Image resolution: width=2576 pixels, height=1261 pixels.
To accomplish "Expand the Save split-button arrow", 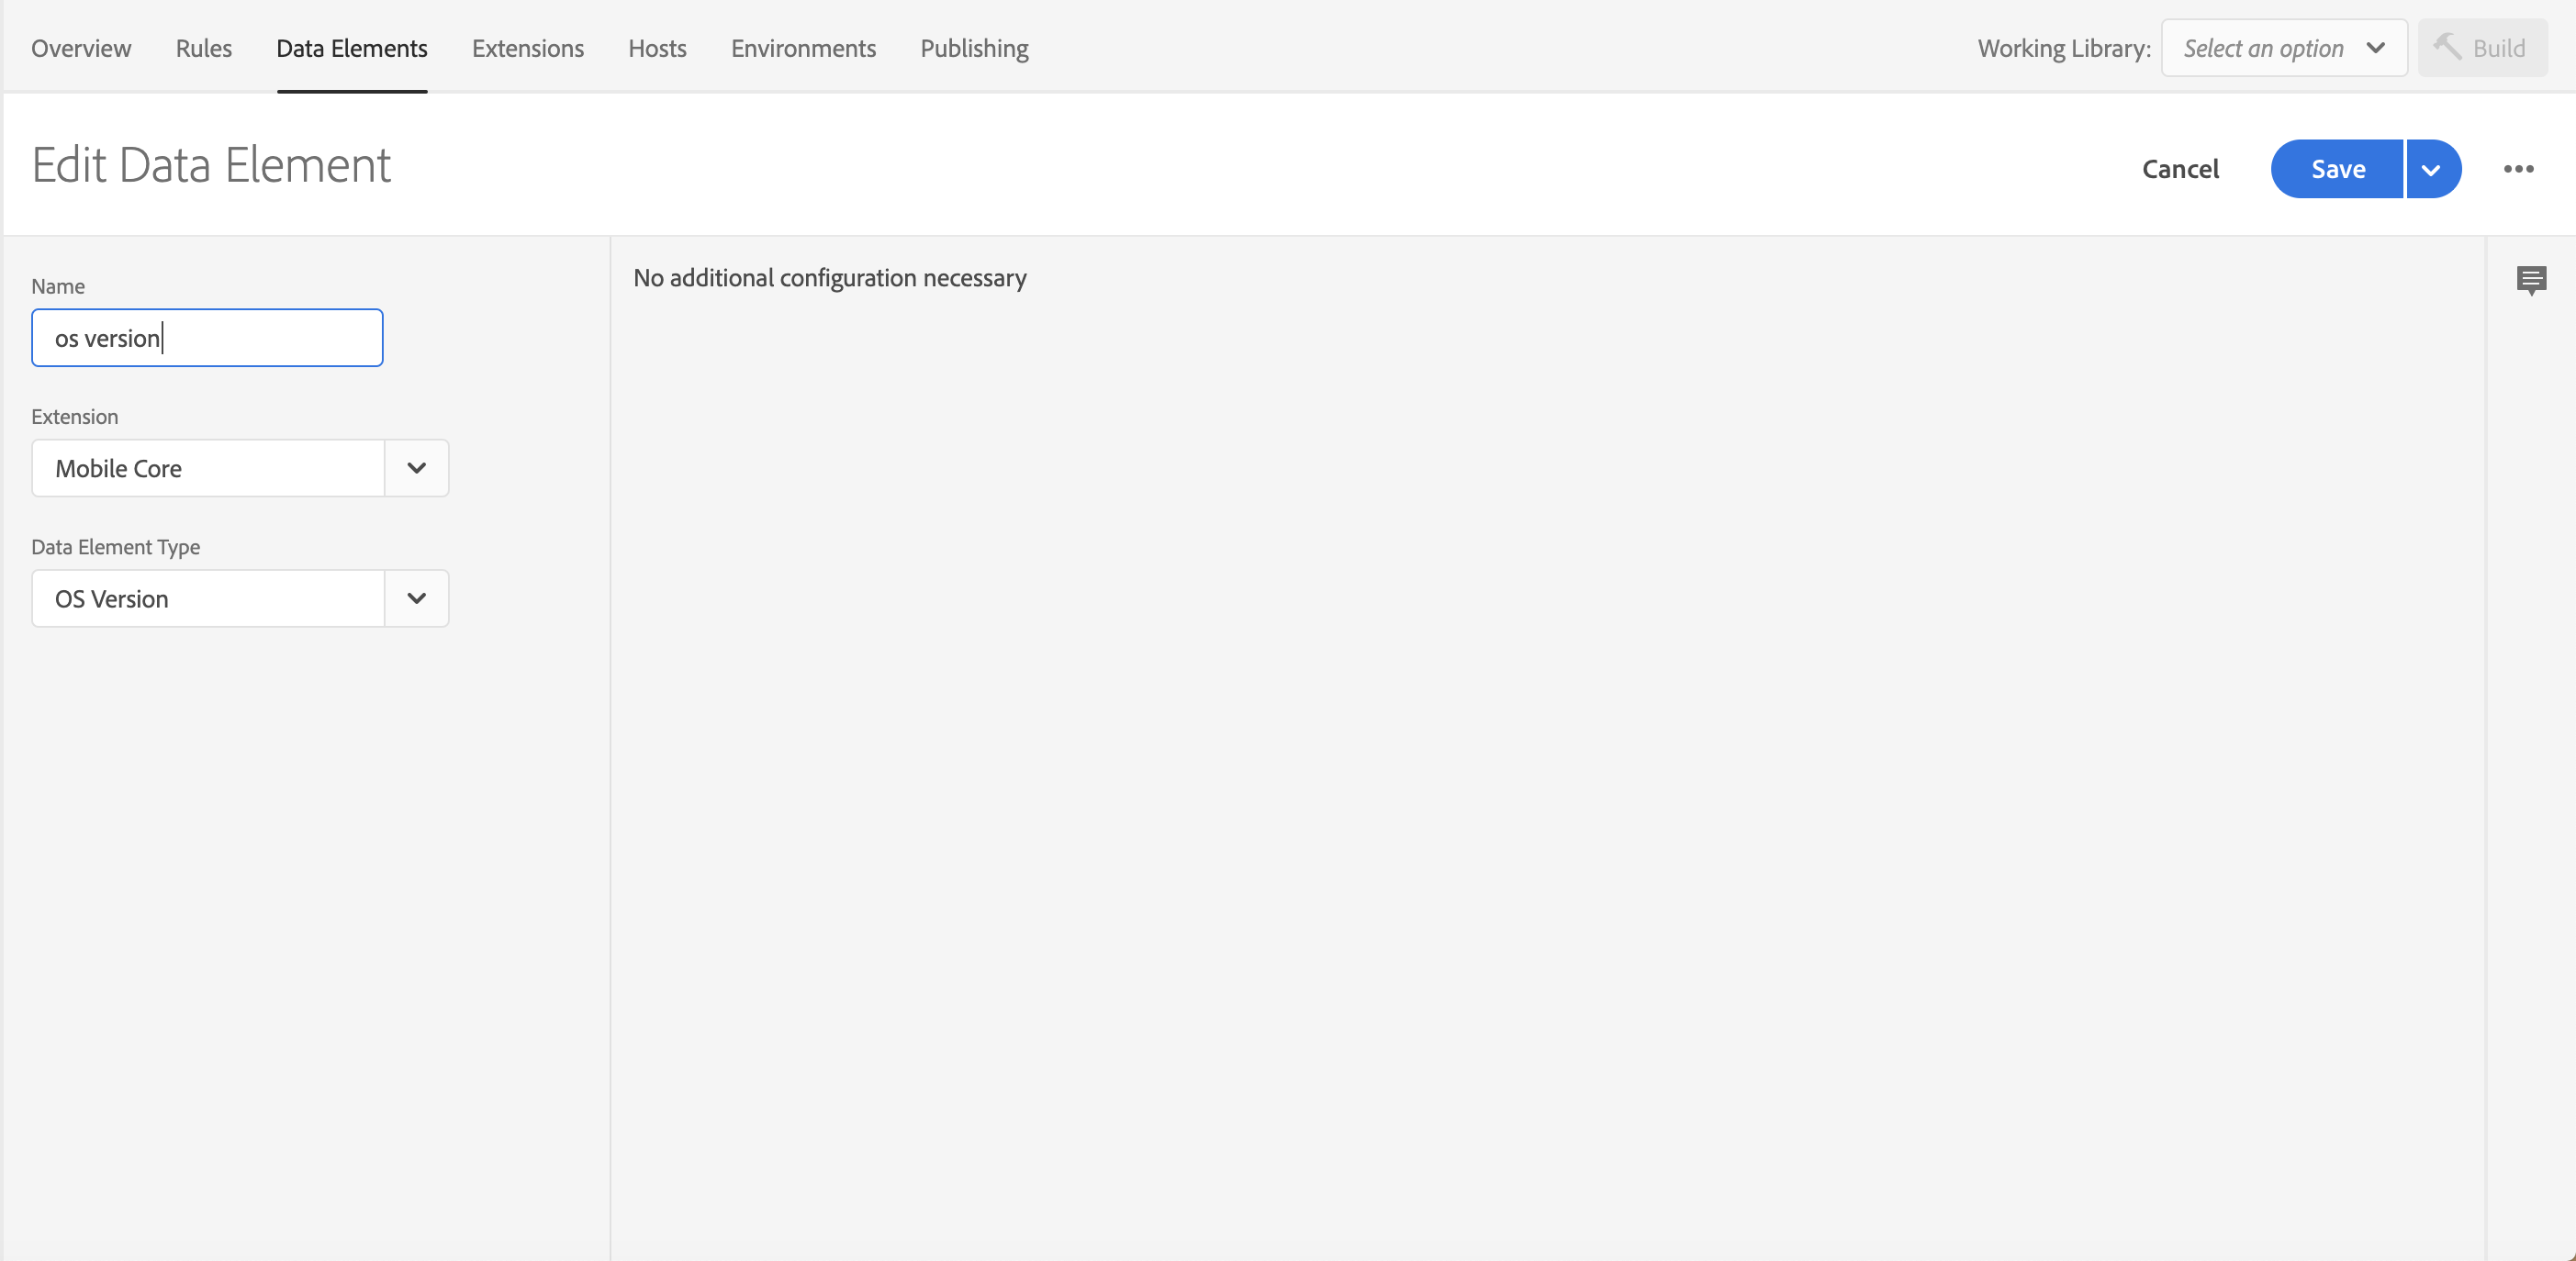I will 2433,169.
